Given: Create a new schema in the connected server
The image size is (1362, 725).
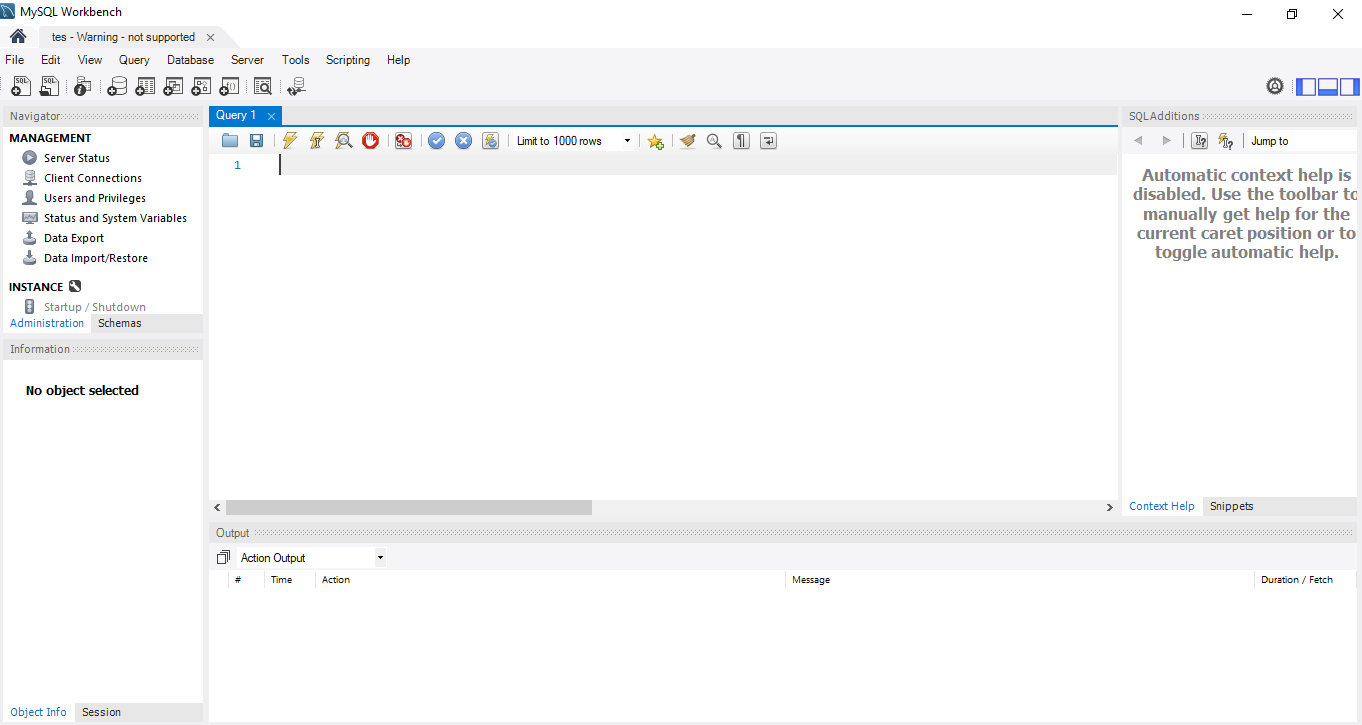Looking at the screenshot, I should [117, 87].
